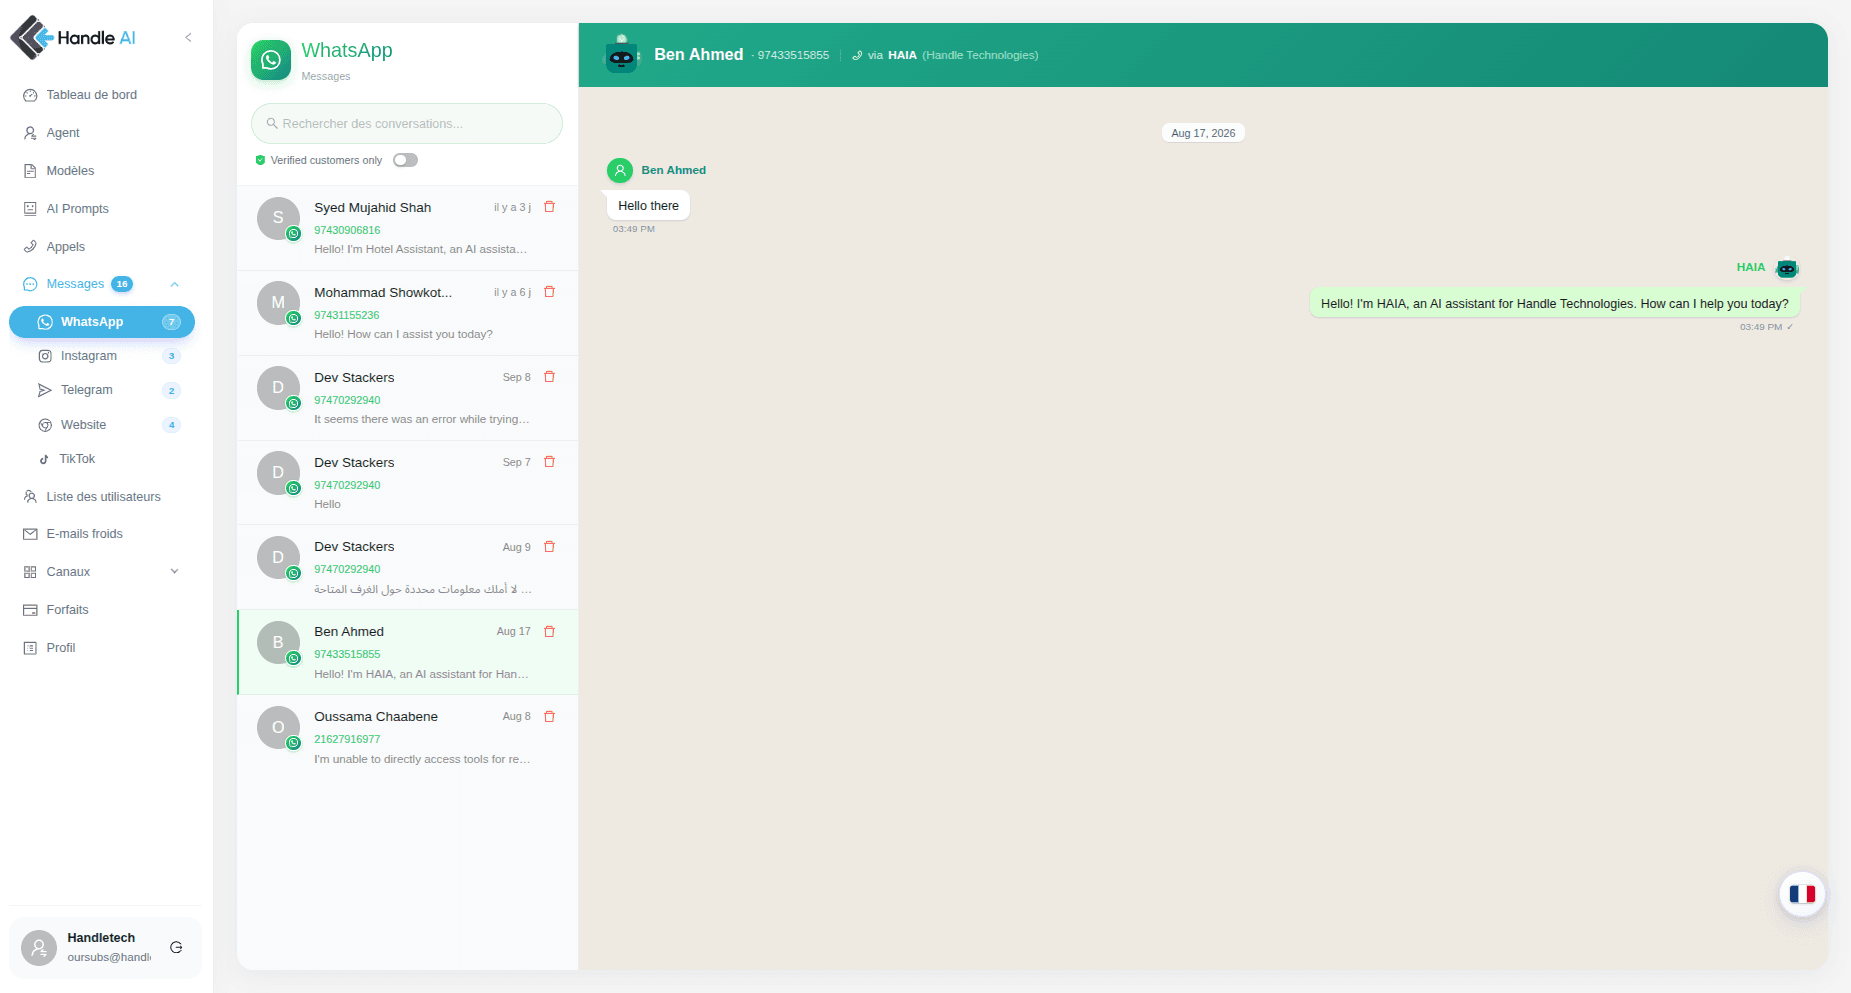Open conversation with Mohammad Showkot
This screenshot has height=993, width=1851.
coord(407,313)
